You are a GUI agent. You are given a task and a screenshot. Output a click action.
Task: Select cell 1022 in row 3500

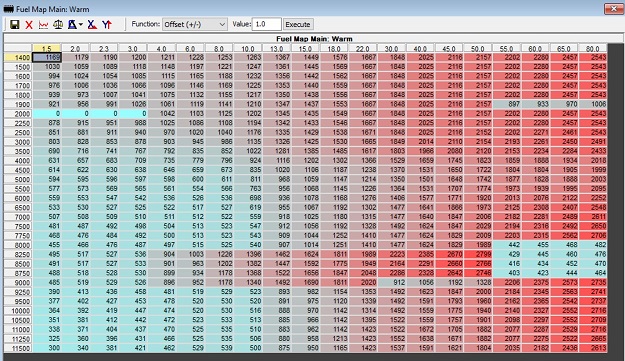coord(248,151)
